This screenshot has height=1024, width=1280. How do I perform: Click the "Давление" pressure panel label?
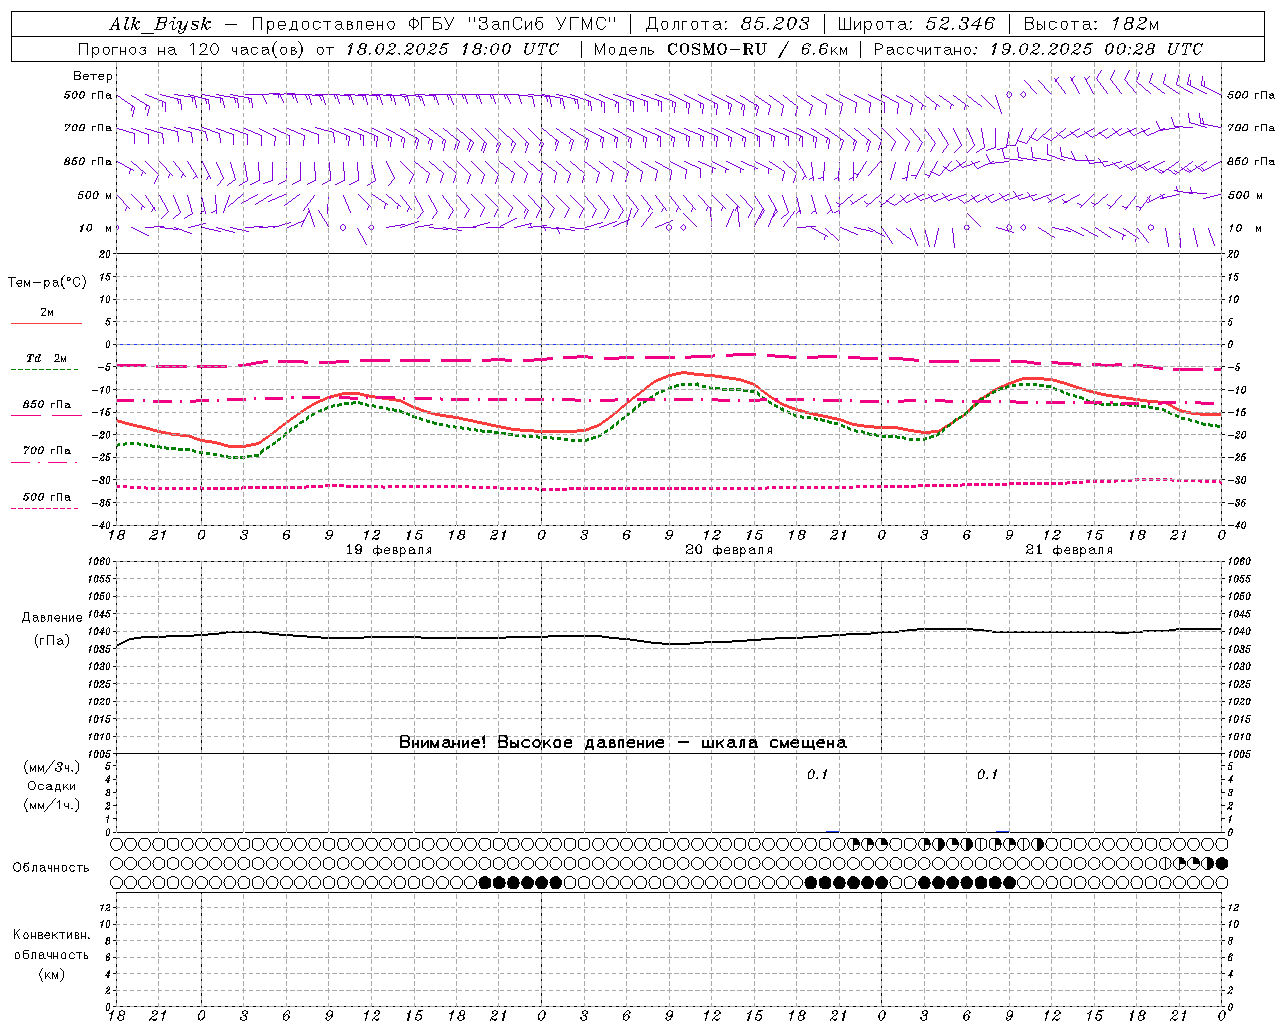pos(52,618)
